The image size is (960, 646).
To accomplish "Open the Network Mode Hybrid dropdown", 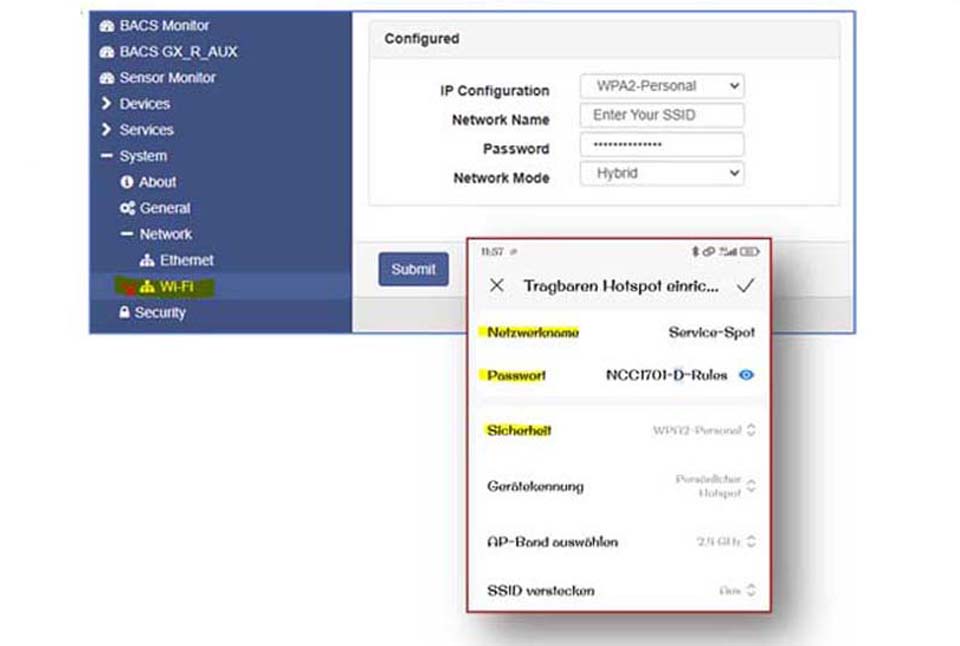I will pos(662,173).
